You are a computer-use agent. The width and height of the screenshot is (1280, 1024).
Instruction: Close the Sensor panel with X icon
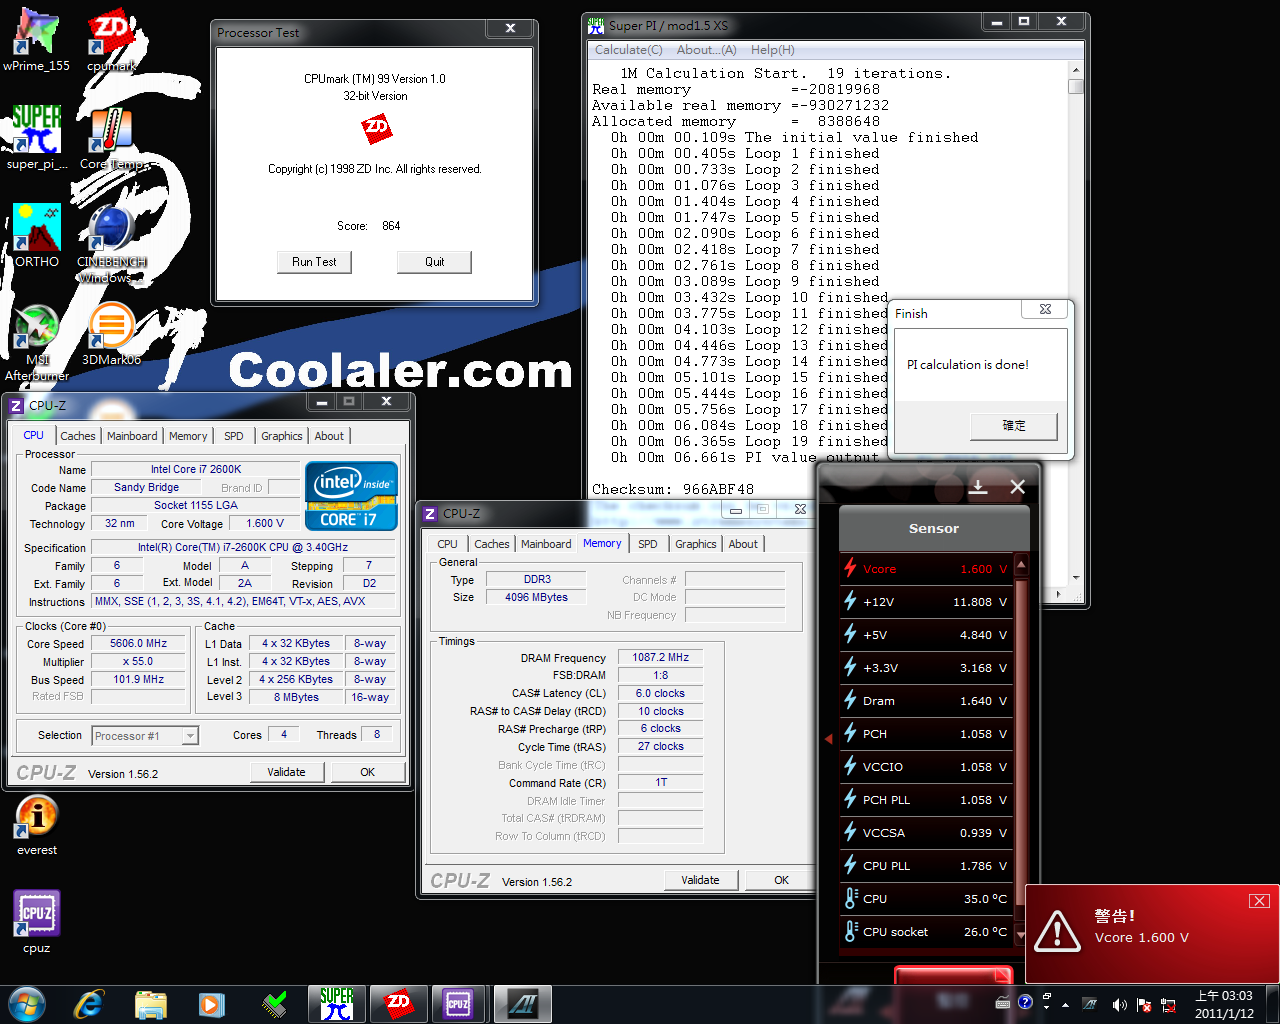1017,486
